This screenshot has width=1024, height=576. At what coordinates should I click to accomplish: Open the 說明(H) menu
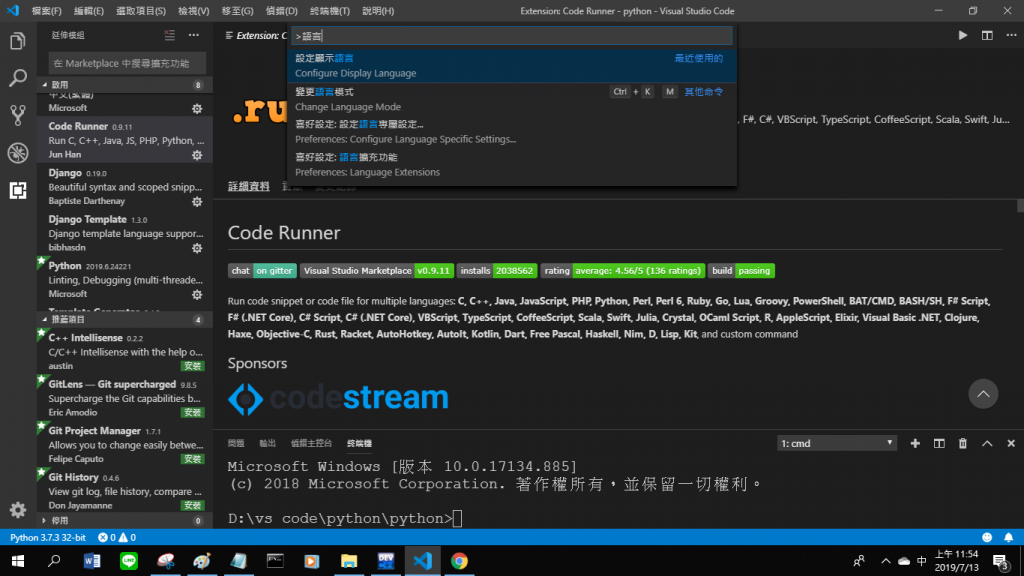click(378, 11)
